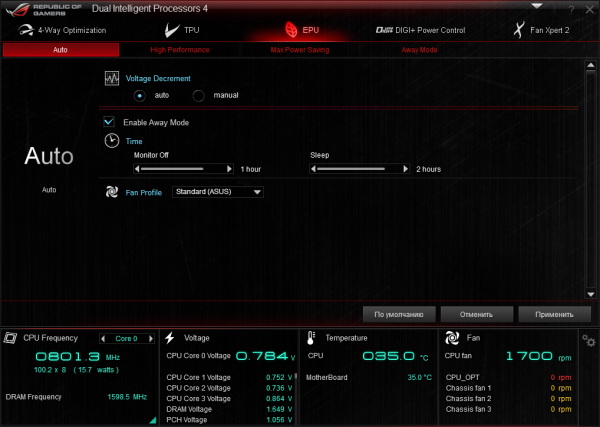Open Fan Xpert 2 section
Viewport: 600px width, 427px height.
coord(541,30)
